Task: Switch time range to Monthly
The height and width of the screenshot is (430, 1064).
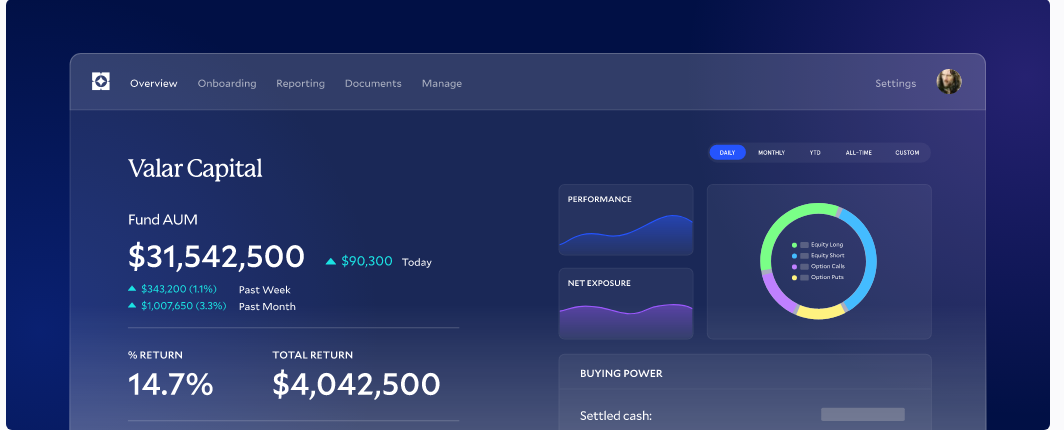Action: click(x=771, y=153)
